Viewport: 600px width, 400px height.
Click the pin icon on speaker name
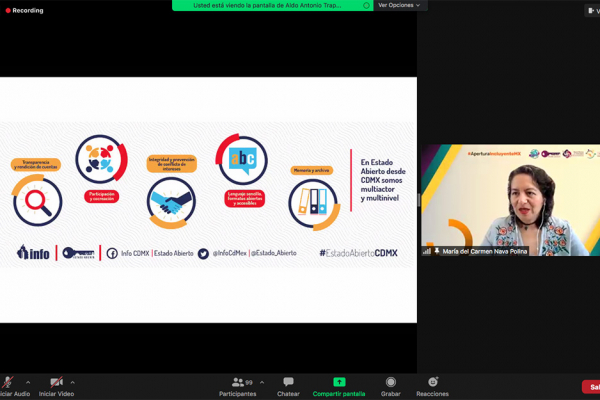coord(437,251)
